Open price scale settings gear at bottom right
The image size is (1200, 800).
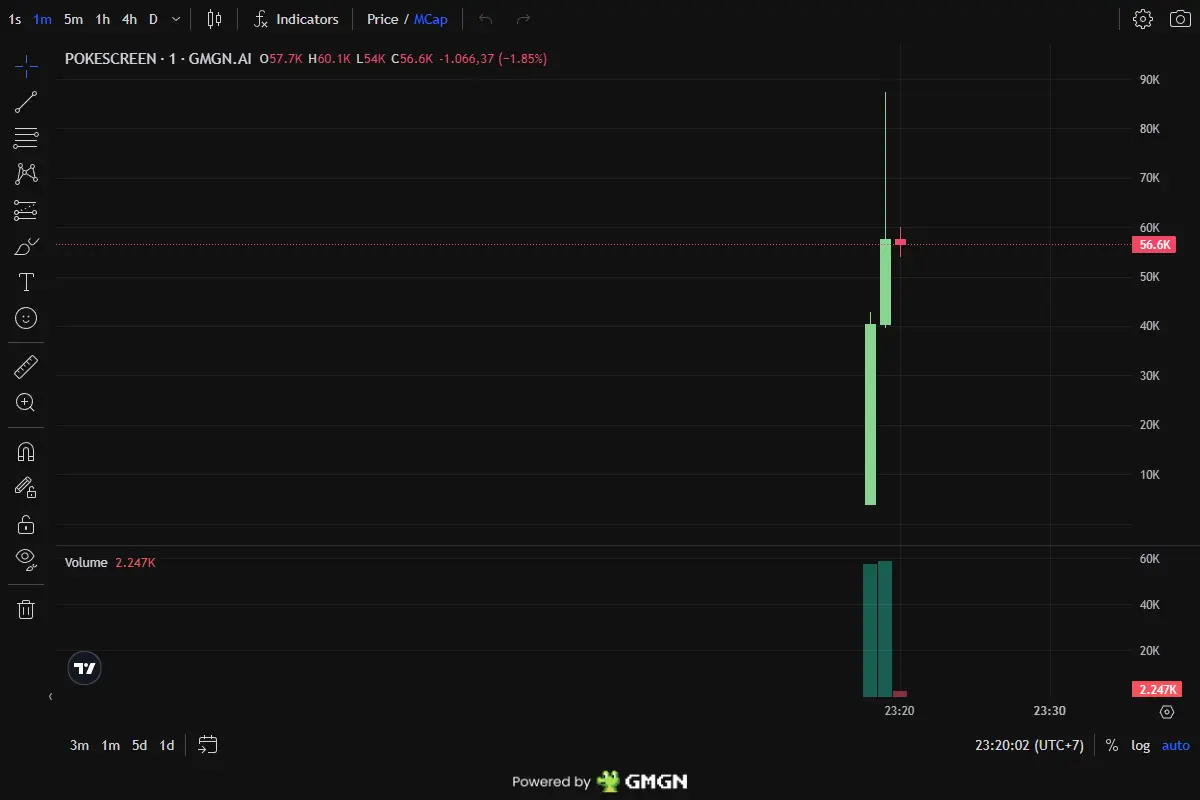1167,712
